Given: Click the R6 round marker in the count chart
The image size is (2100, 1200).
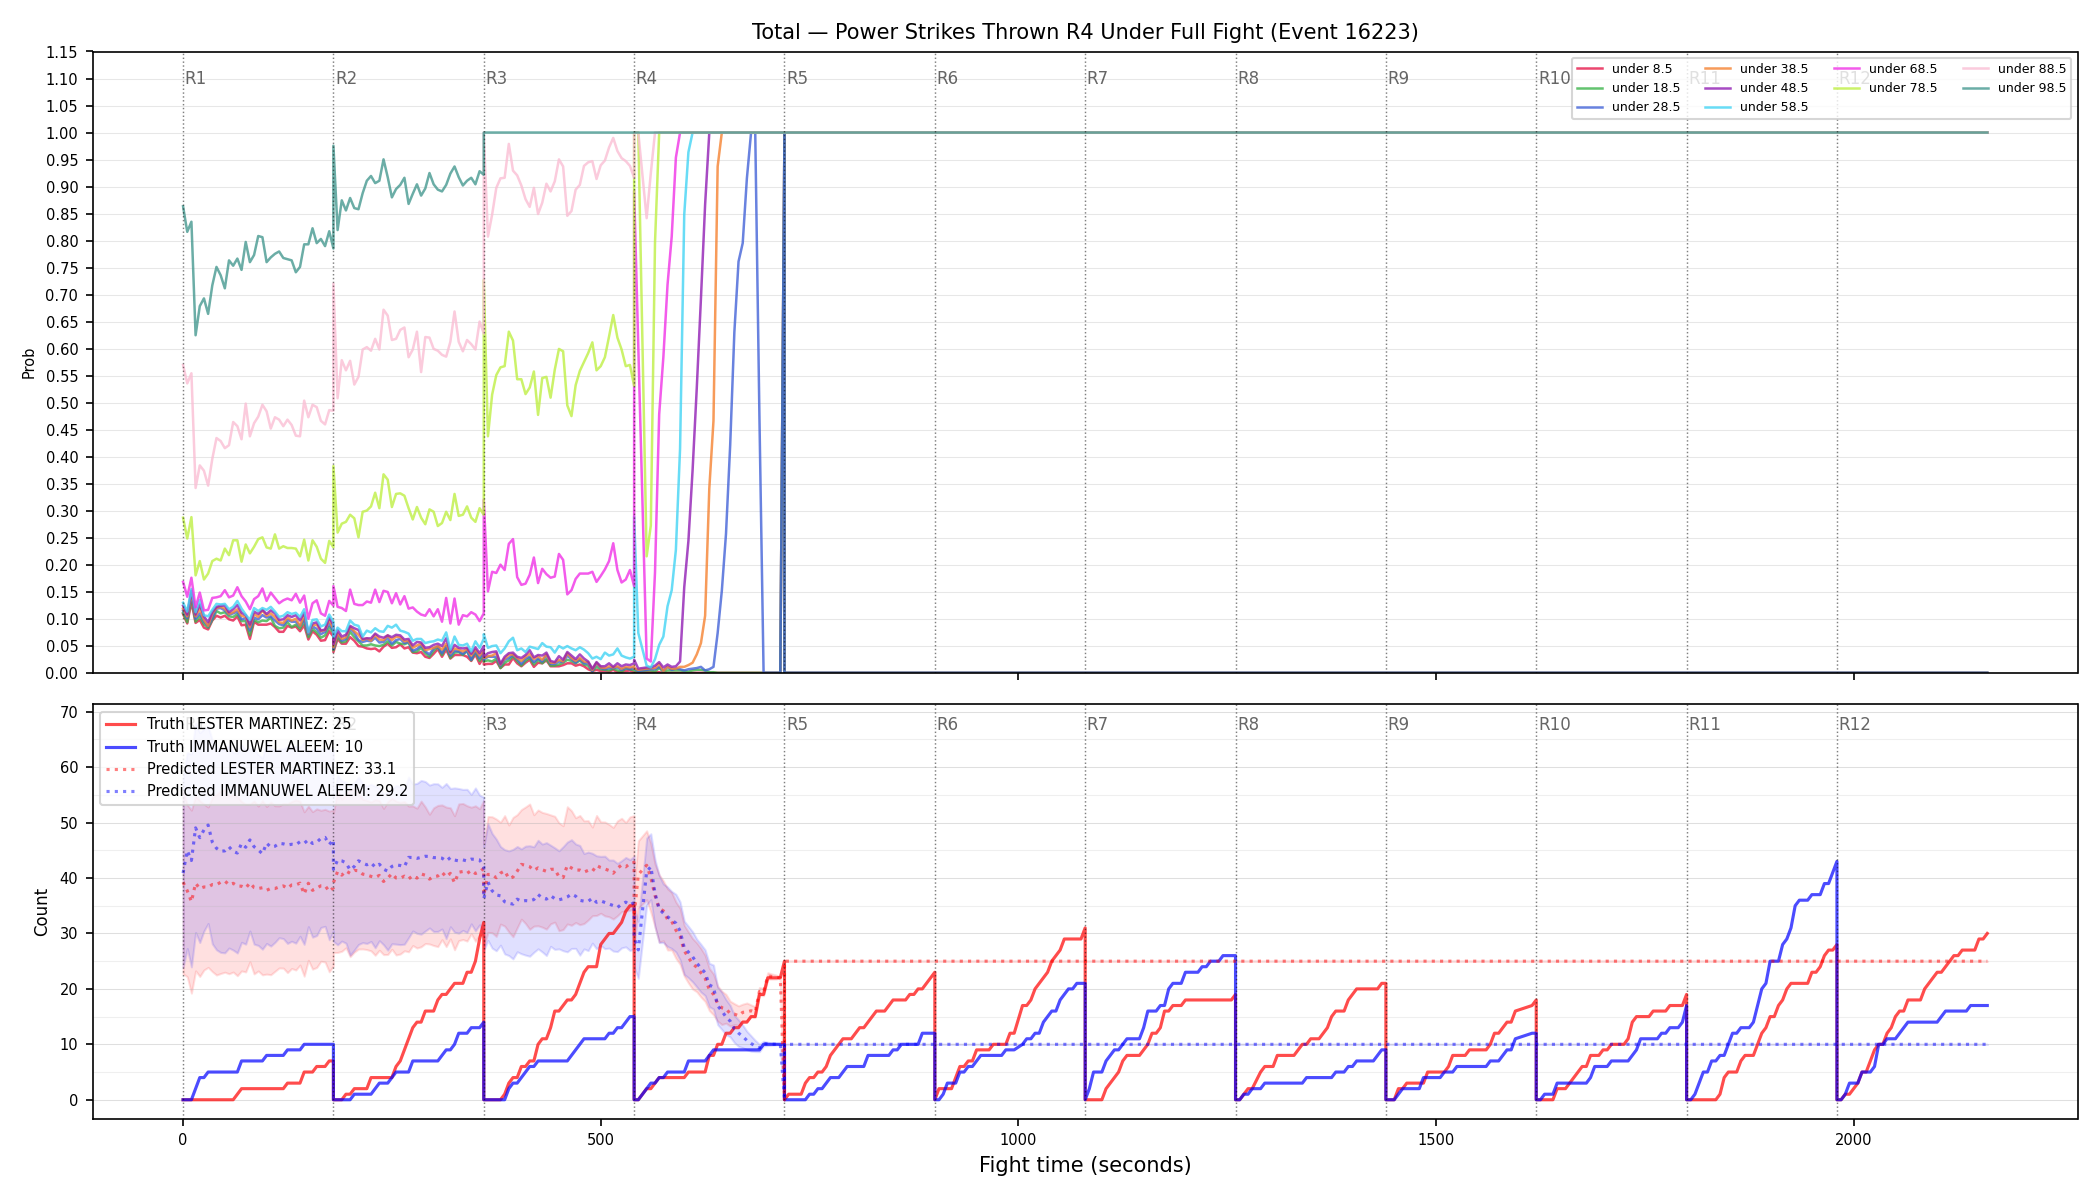Looking at the screenshot, I should coord(948,724).
